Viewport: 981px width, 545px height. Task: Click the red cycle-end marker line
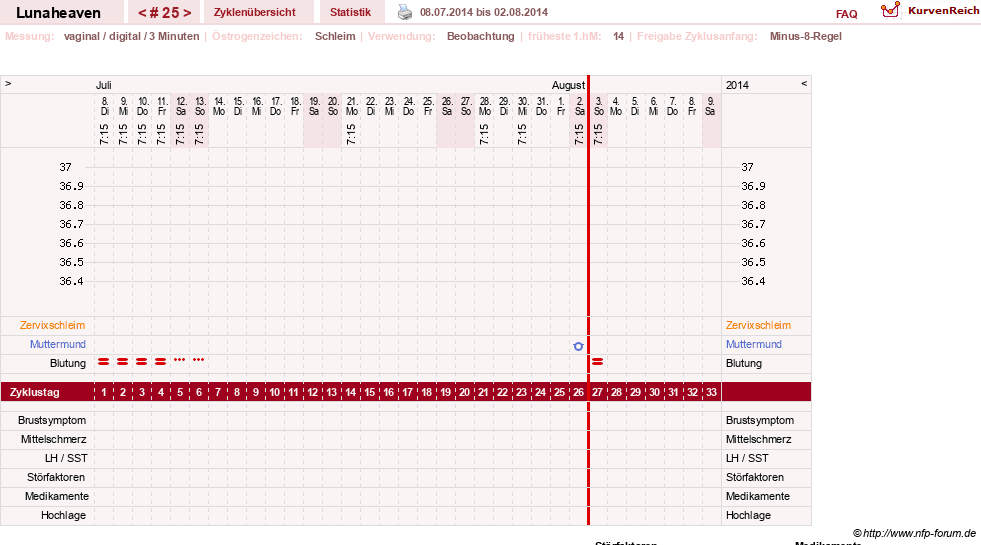(x=588, y=300)
